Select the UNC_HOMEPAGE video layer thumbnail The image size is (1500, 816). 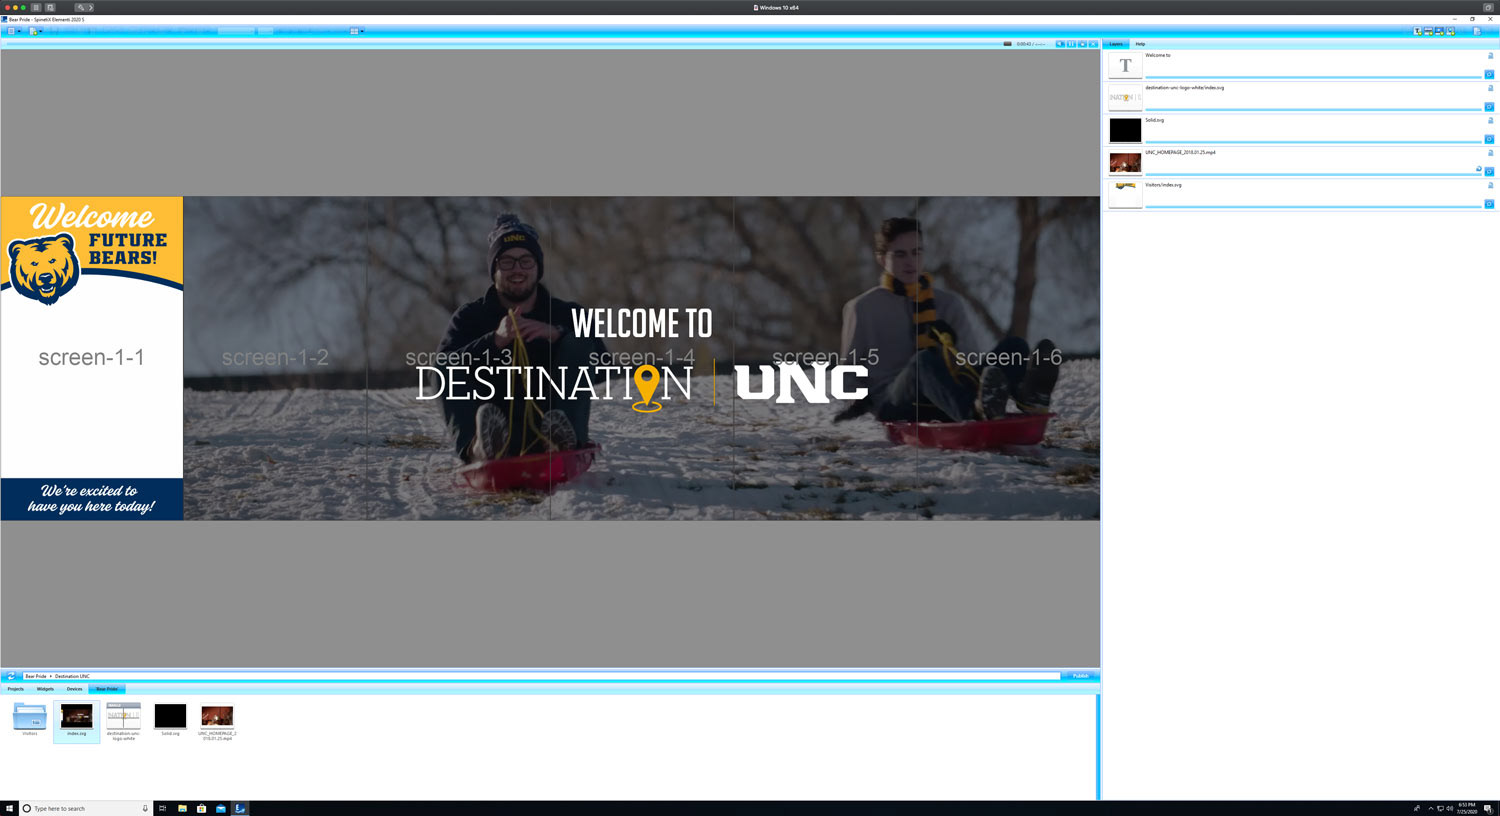tap(1125, 163)
